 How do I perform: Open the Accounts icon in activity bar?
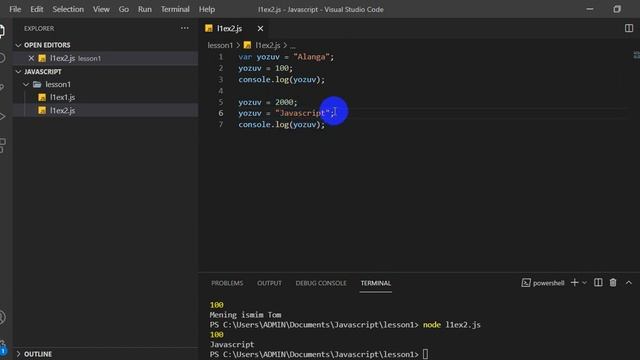point(3,318)
